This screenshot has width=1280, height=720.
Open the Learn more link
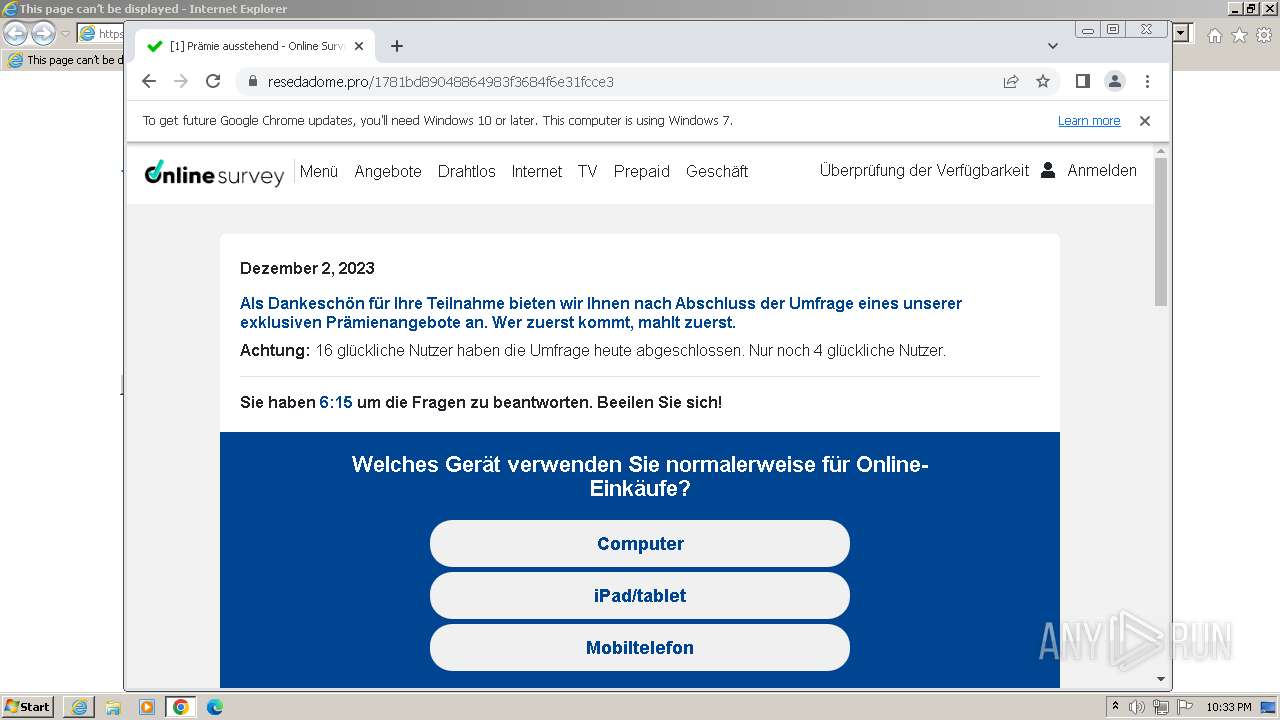click(x=1089, y=121)
